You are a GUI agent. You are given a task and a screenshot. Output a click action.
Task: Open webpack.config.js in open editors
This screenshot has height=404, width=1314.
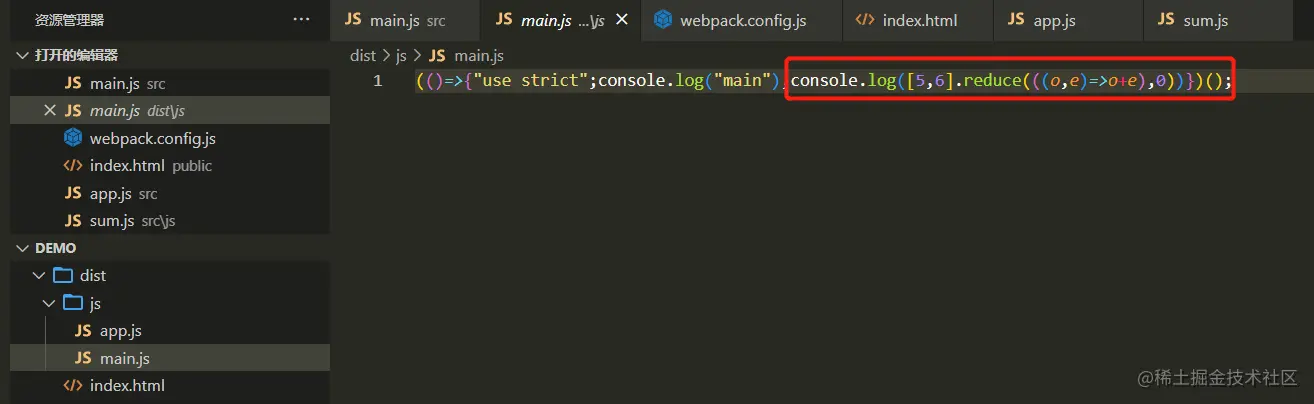(170, 138)
